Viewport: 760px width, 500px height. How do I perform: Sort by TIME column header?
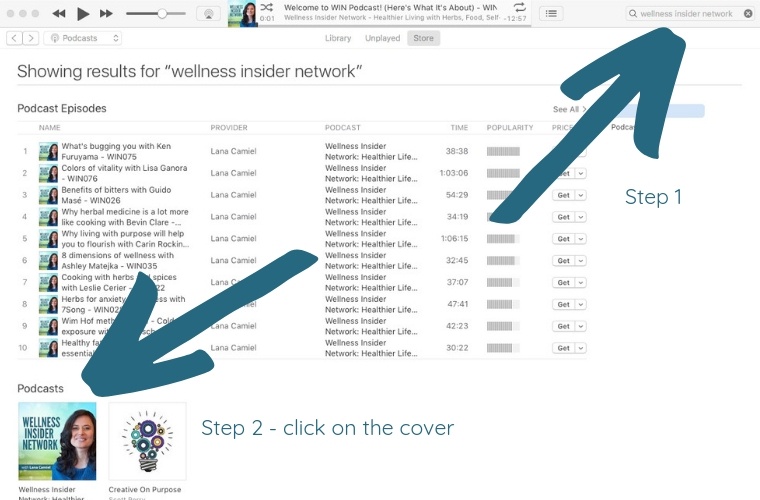459,127
